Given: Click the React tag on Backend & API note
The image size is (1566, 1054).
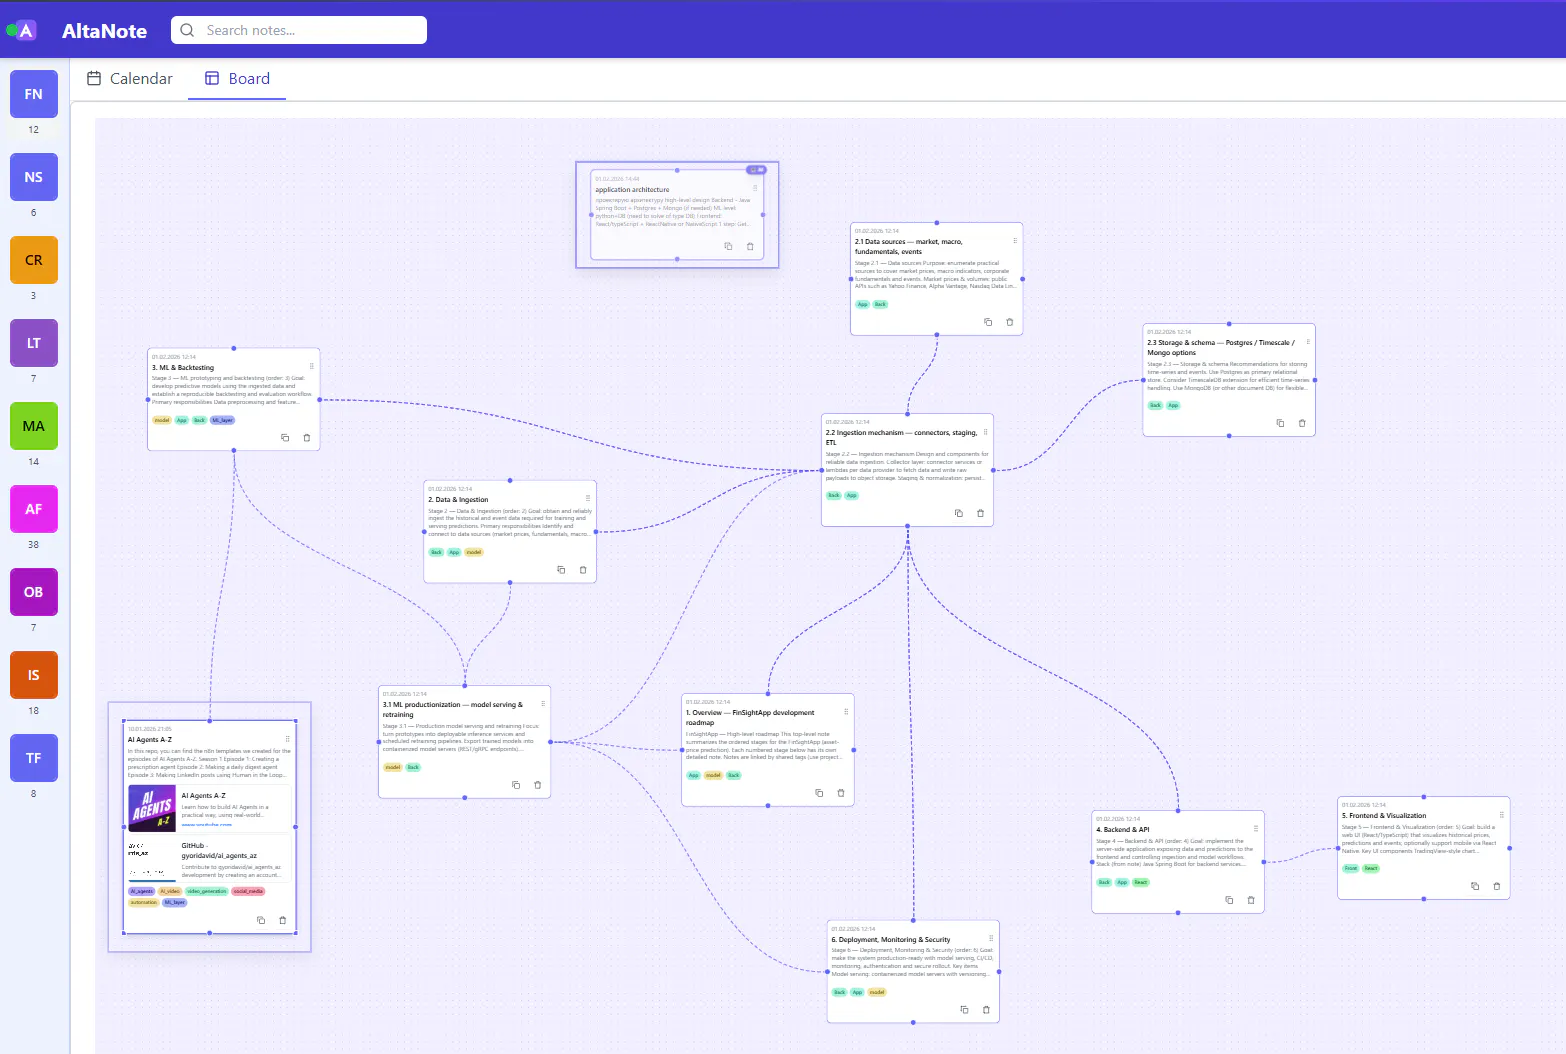Looking at the screenshot, I should click(x=1141, y=882).
